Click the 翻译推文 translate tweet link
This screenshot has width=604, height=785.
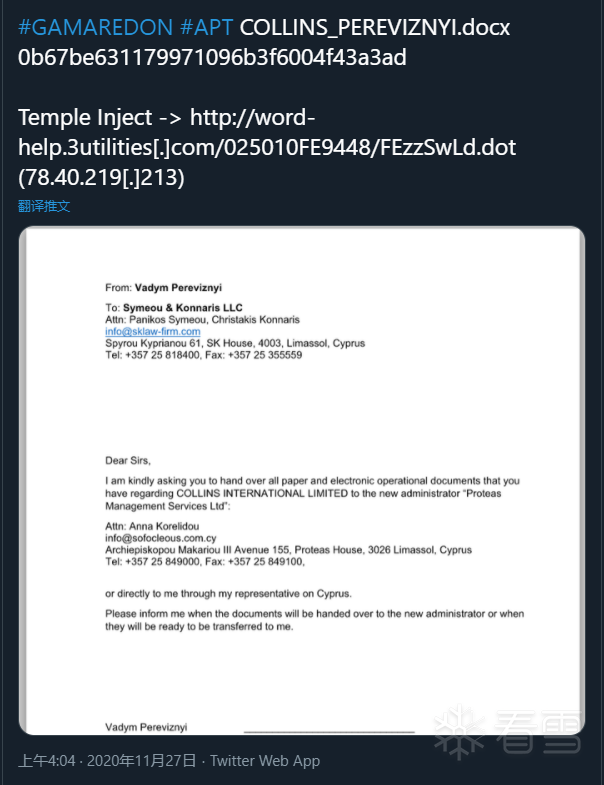(44, 206)
